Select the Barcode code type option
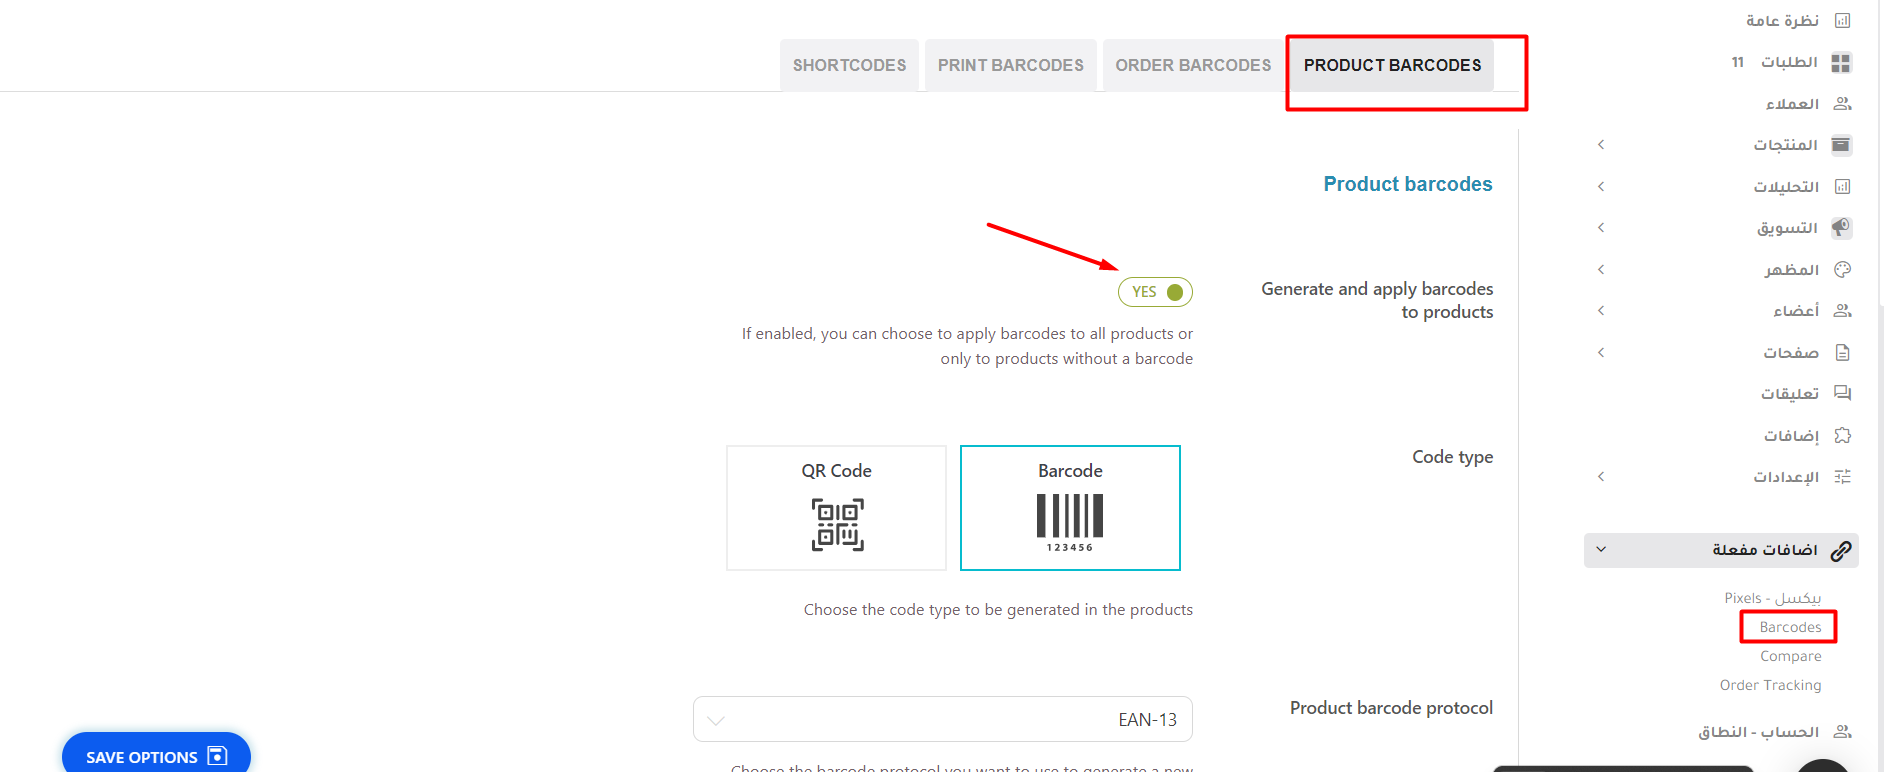Image resolution: width=1884 pixels, height=772 pixels. click(1070, 508)
